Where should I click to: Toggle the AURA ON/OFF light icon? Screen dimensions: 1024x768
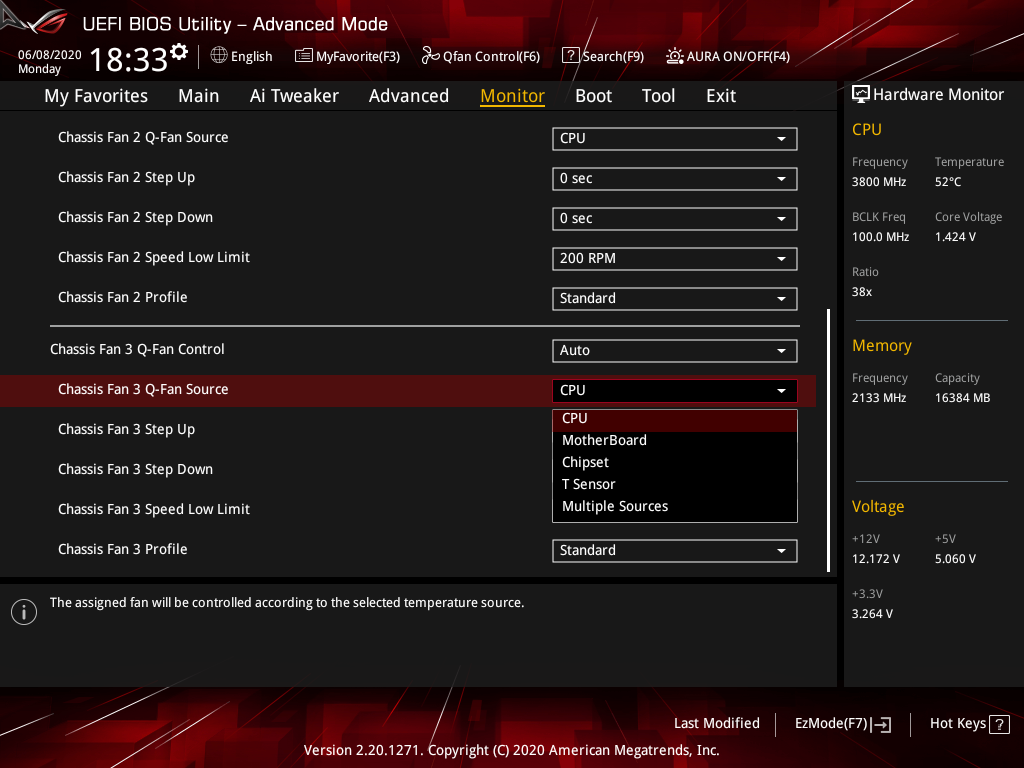[x=675, y=56]
